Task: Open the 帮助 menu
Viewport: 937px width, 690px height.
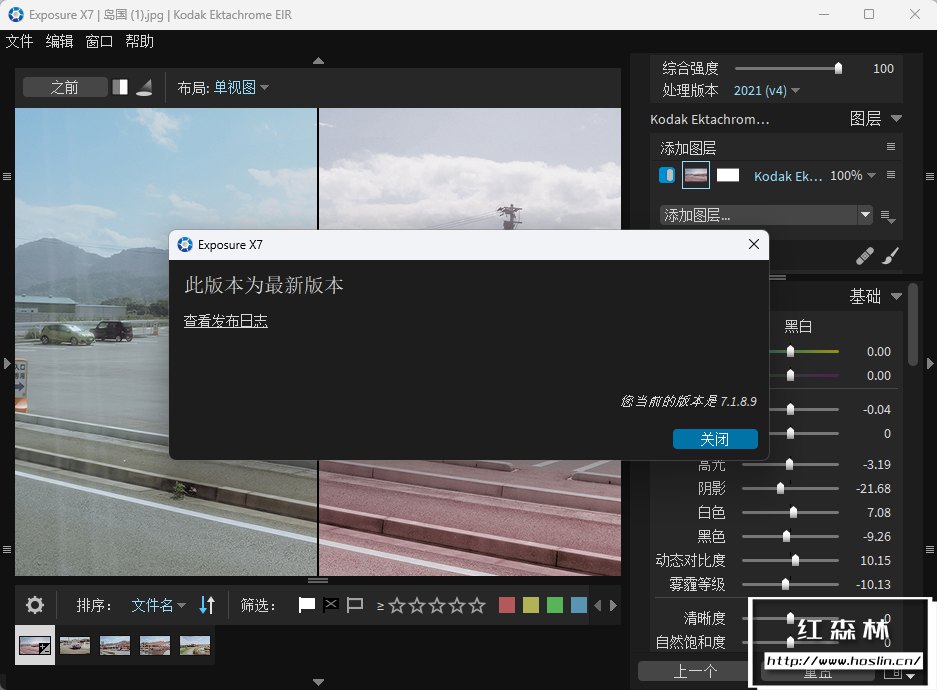Action: point(139,41)
